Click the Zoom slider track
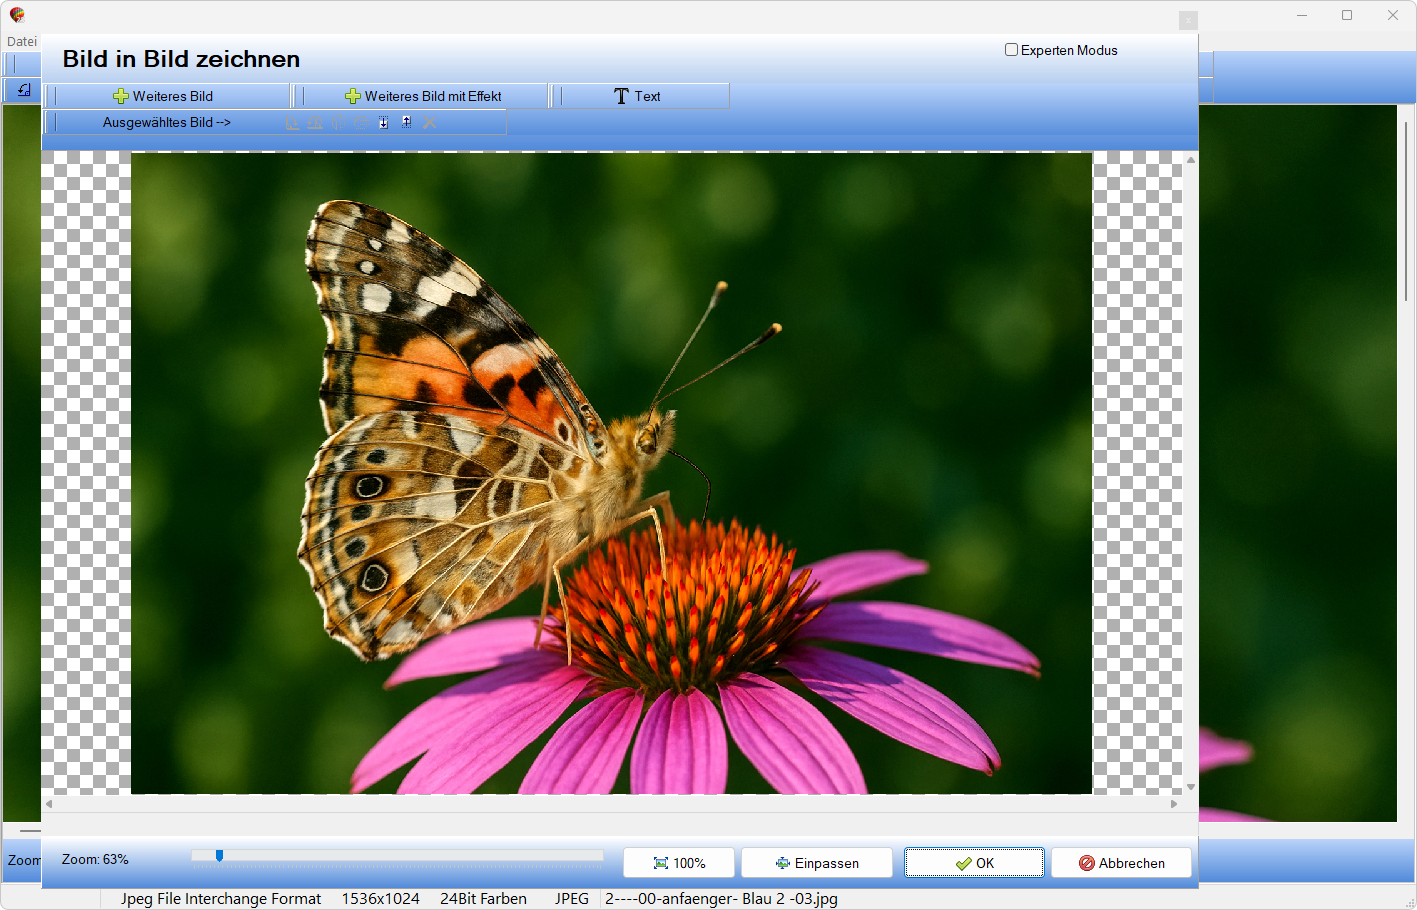 pos(400,856)
